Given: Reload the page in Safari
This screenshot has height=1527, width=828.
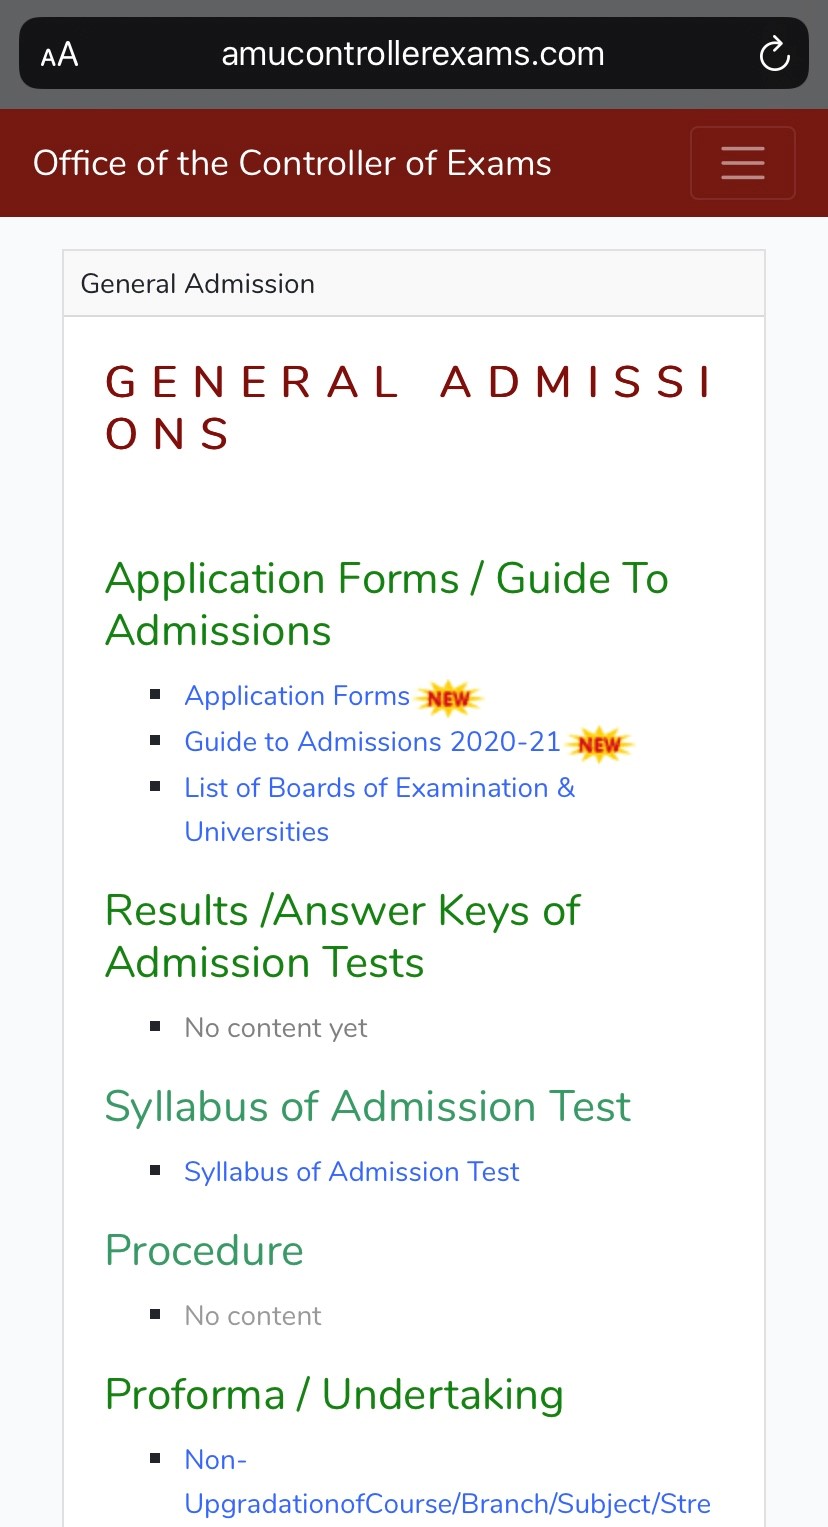Looking at the screenshot, I should (774, 54).
